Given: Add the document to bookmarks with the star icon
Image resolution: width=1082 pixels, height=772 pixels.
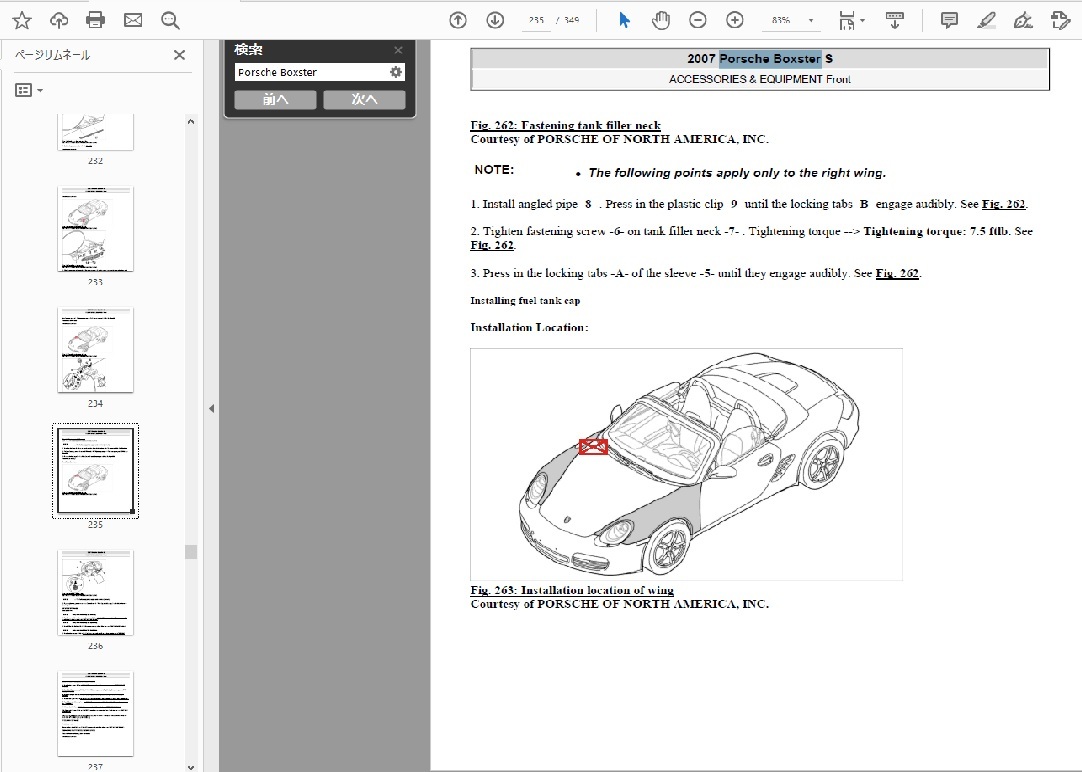Looking at the screenshot, I should [22, 20].
